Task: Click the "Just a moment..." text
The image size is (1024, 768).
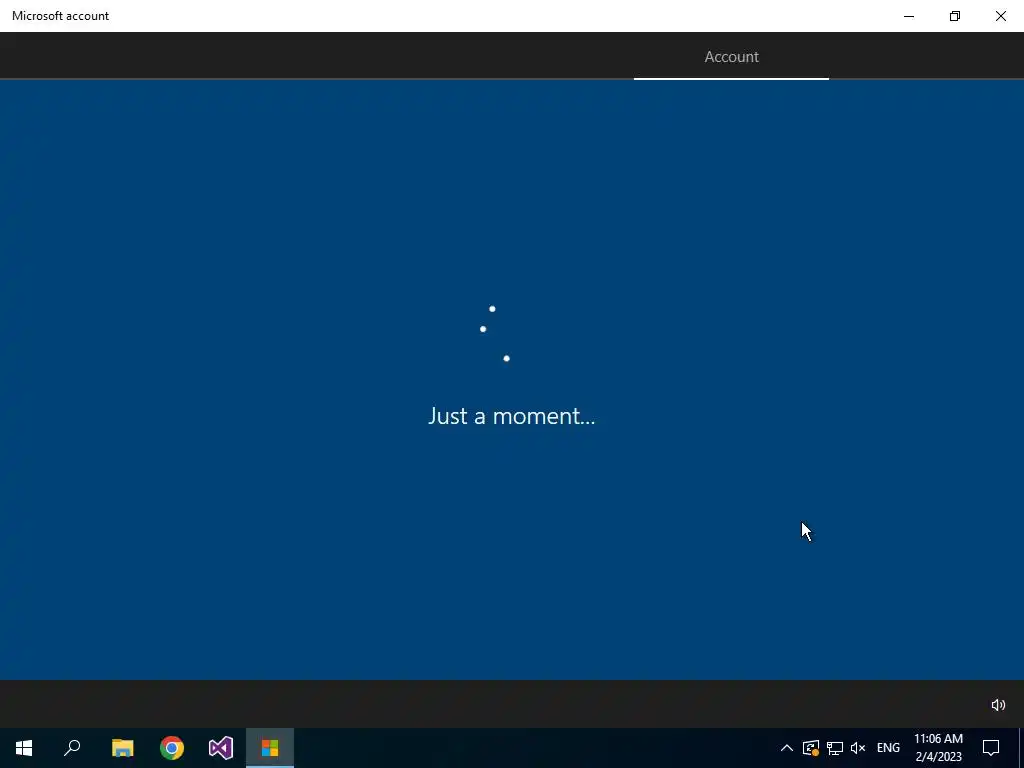Action: pyautogui.click(x=511, y=416)
